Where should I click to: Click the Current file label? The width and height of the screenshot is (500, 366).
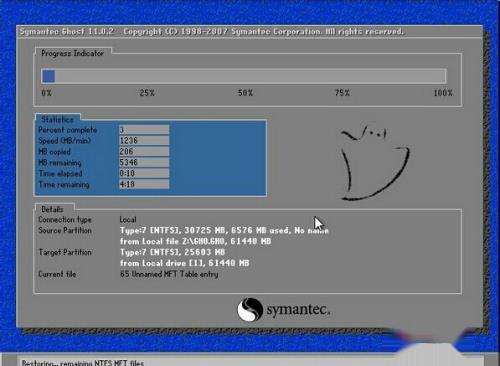click(x=57, y=274)
